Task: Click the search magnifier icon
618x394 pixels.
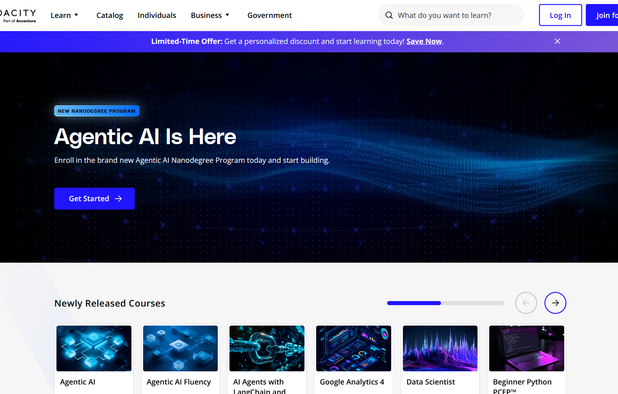Action: (x=389, y=15)
